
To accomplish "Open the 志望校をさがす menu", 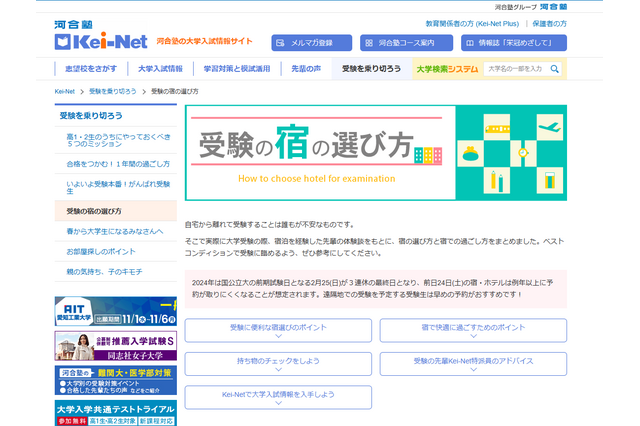I will pos(91,69).
